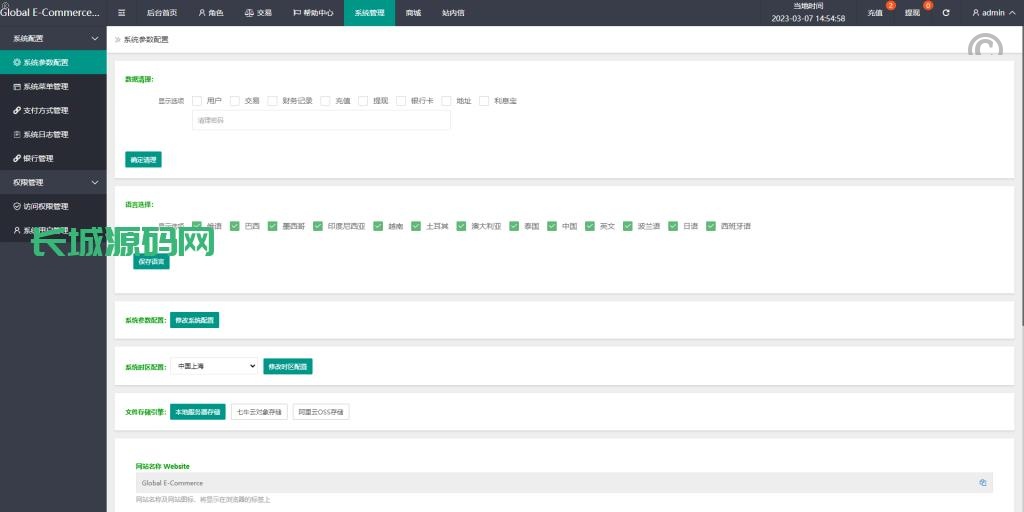Select the 阿里云OSS存储 storage engine button
1024x512 pixels.
321,412
